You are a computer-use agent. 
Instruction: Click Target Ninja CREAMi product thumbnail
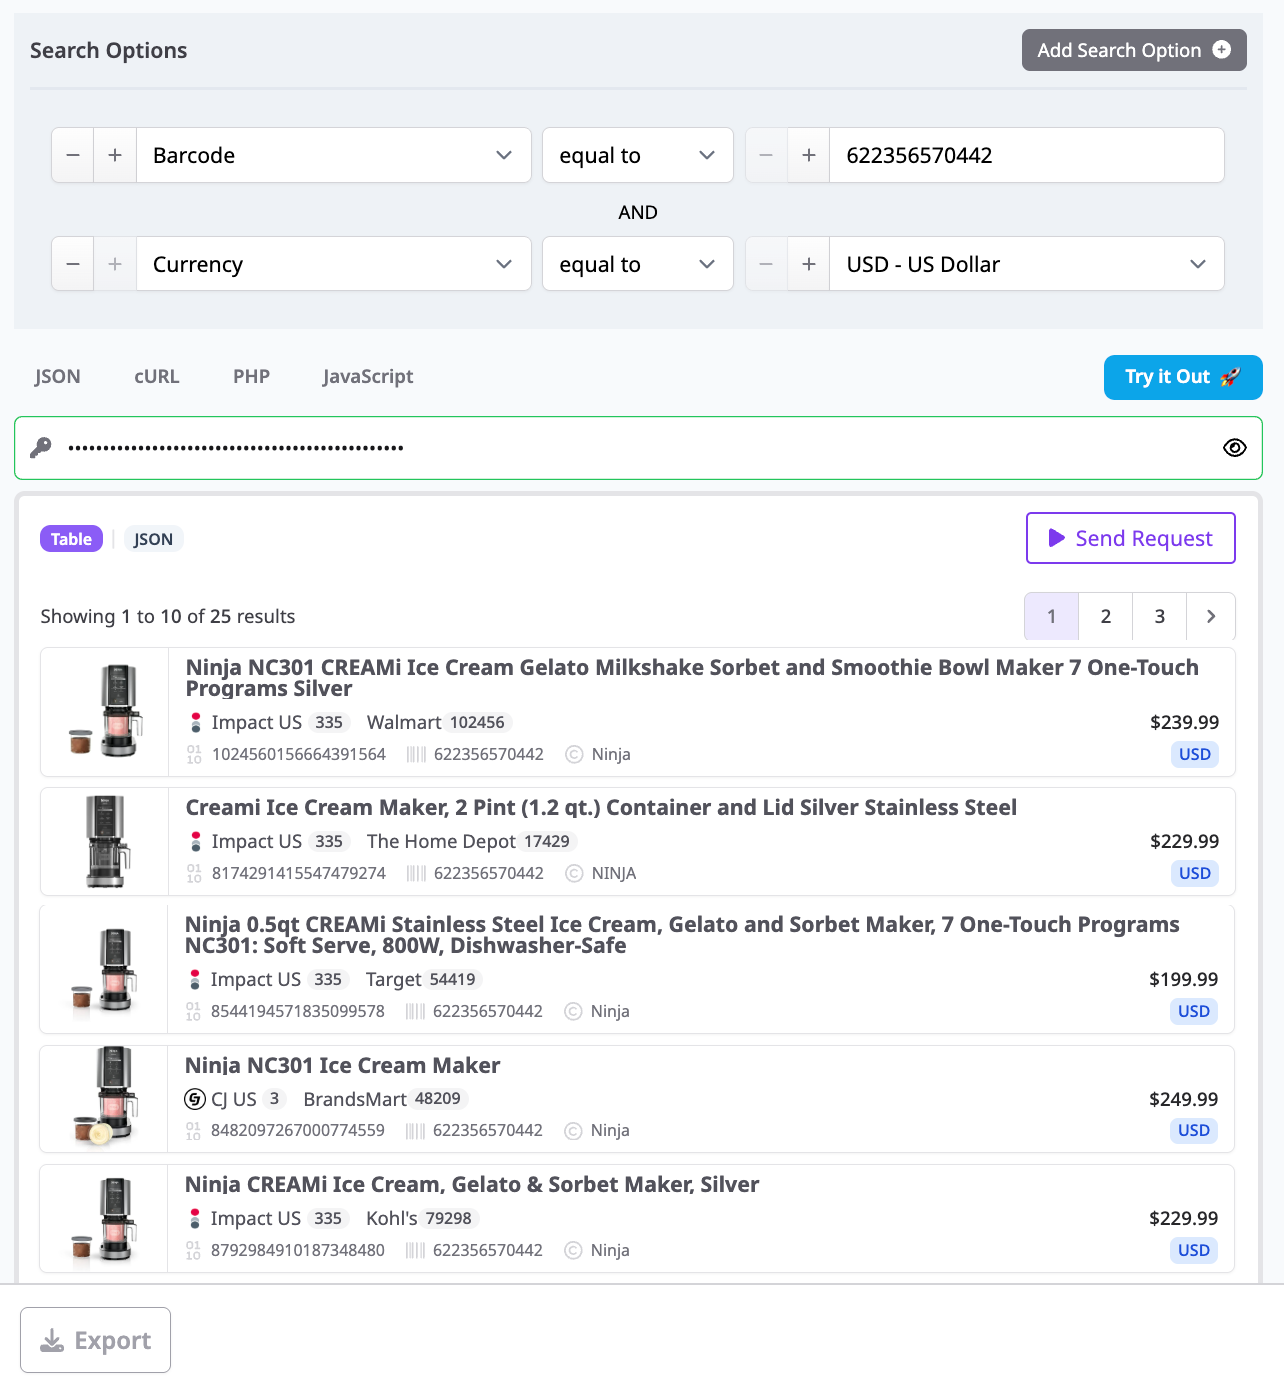pos(105,969)
